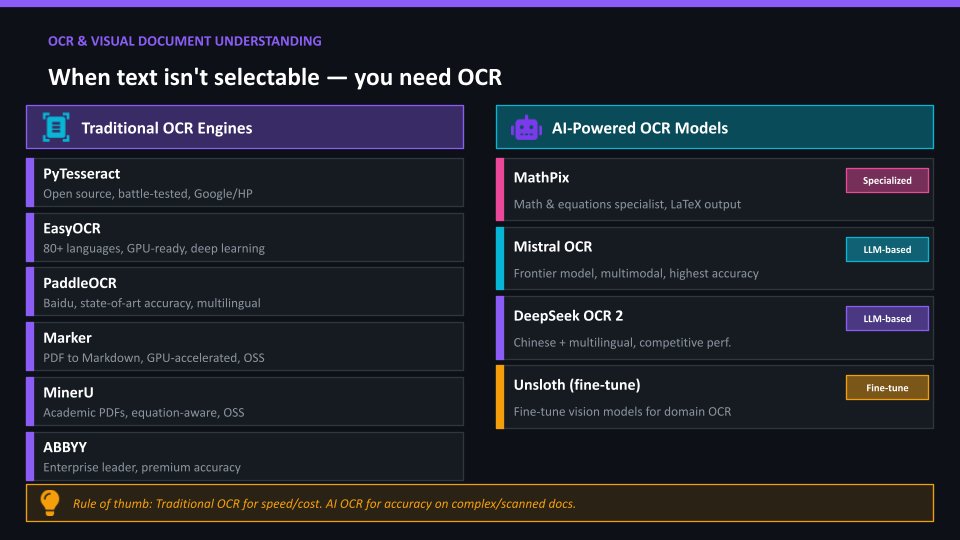Click the AI-Powered OCR Models header text
The image size is (960, 540).
coord(640,128)
